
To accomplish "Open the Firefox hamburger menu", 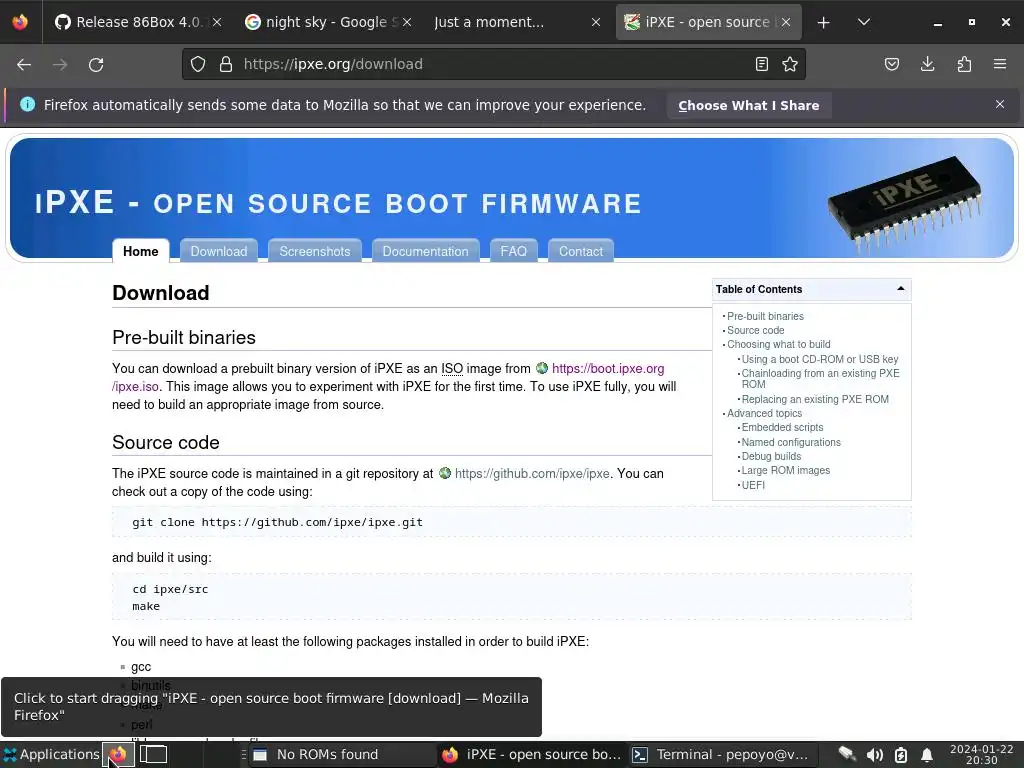I will click(x=1000, y=64).
